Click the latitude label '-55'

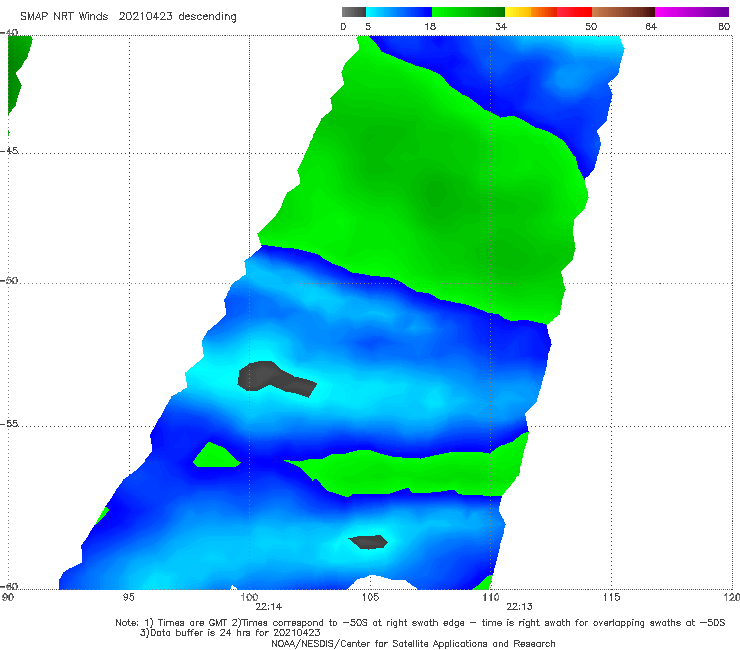[x=9, y=423]
